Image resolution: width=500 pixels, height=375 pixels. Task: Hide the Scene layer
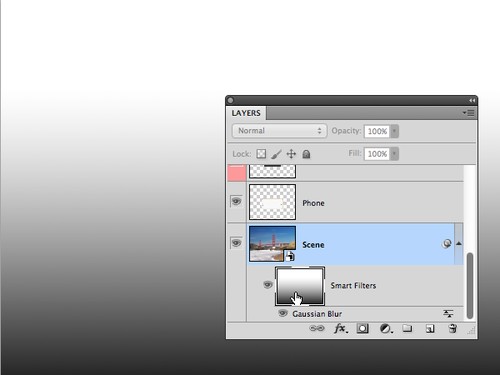click(x=236, y=243)
